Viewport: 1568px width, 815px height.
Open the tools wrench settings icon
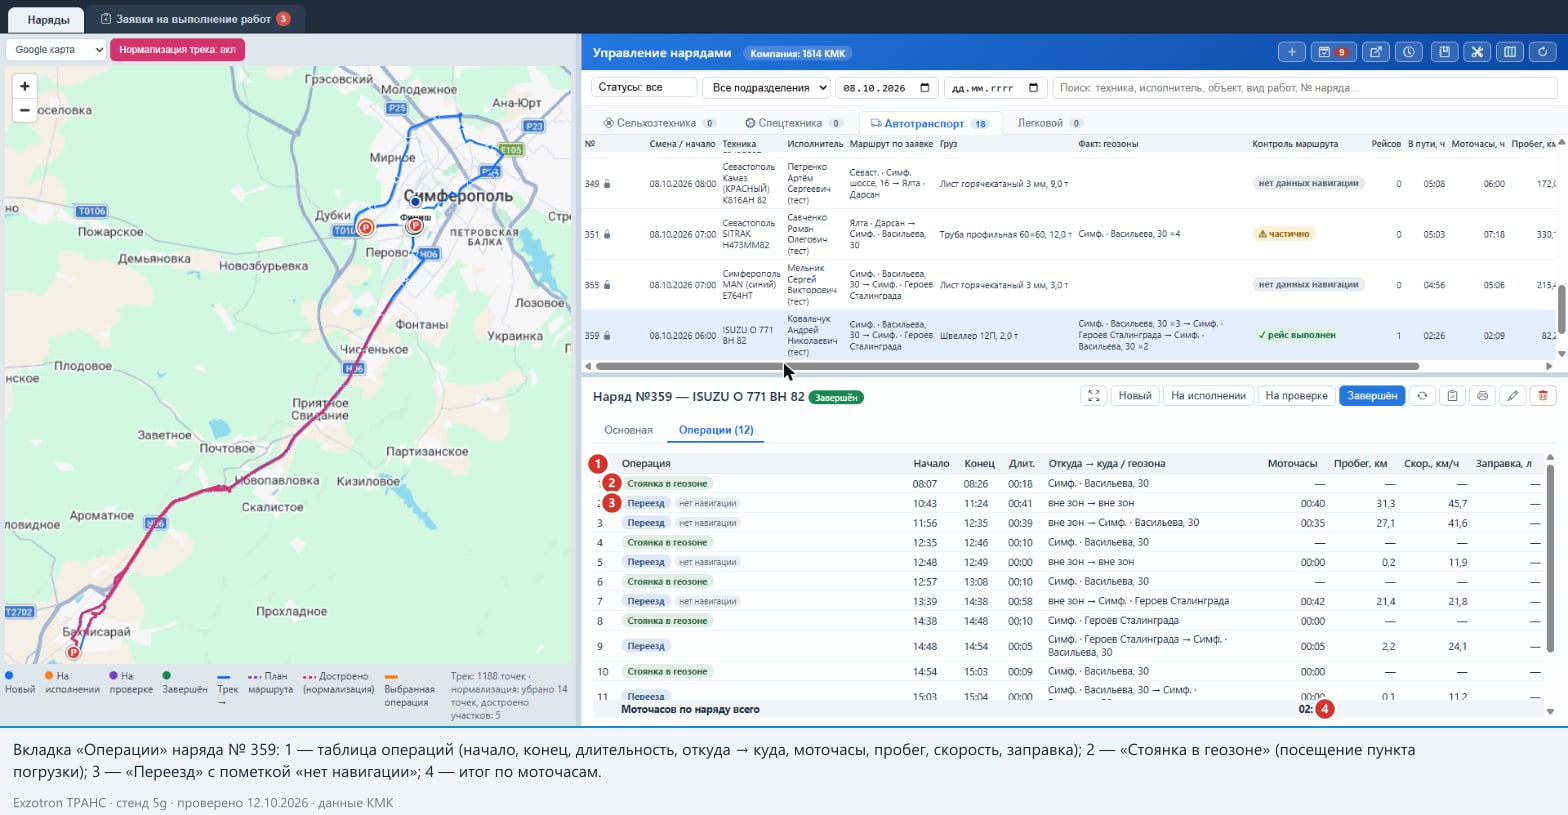click(1477, 52)
